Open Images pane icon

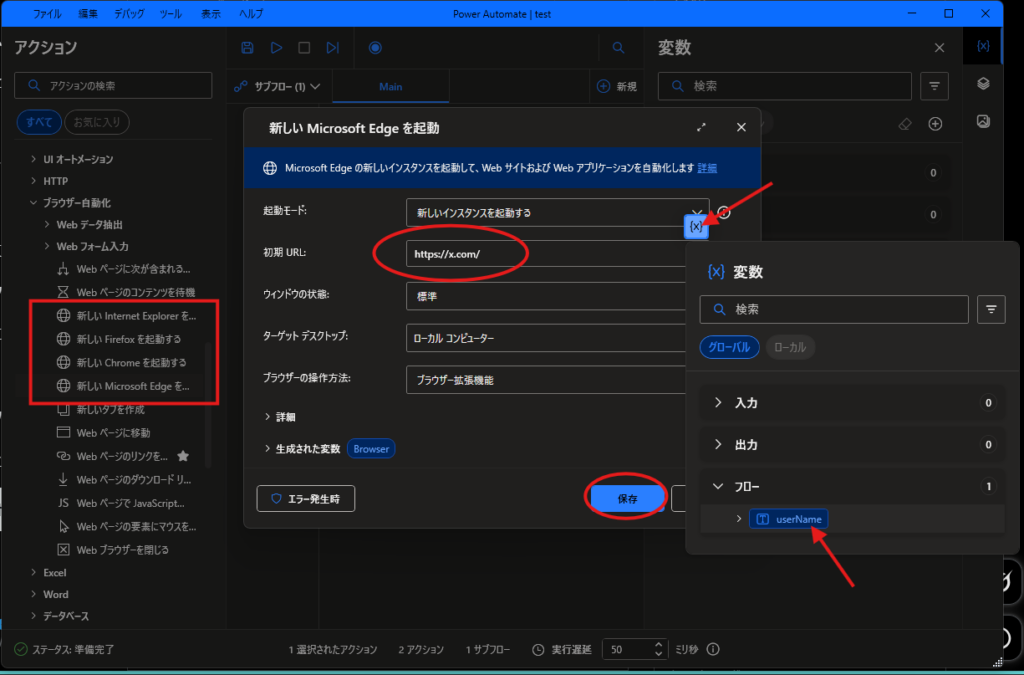[983, 121]
